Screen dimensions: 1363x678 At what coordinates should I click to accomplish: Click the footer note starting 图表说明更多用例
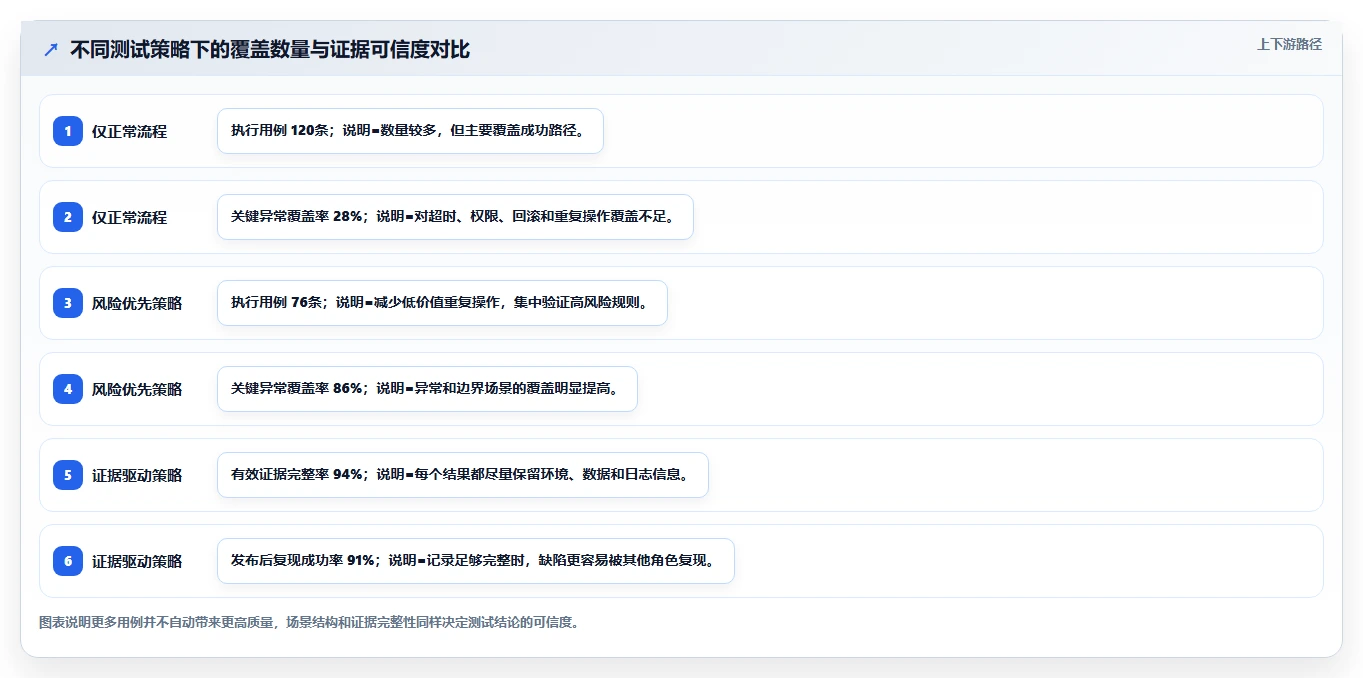pos(309,622)
